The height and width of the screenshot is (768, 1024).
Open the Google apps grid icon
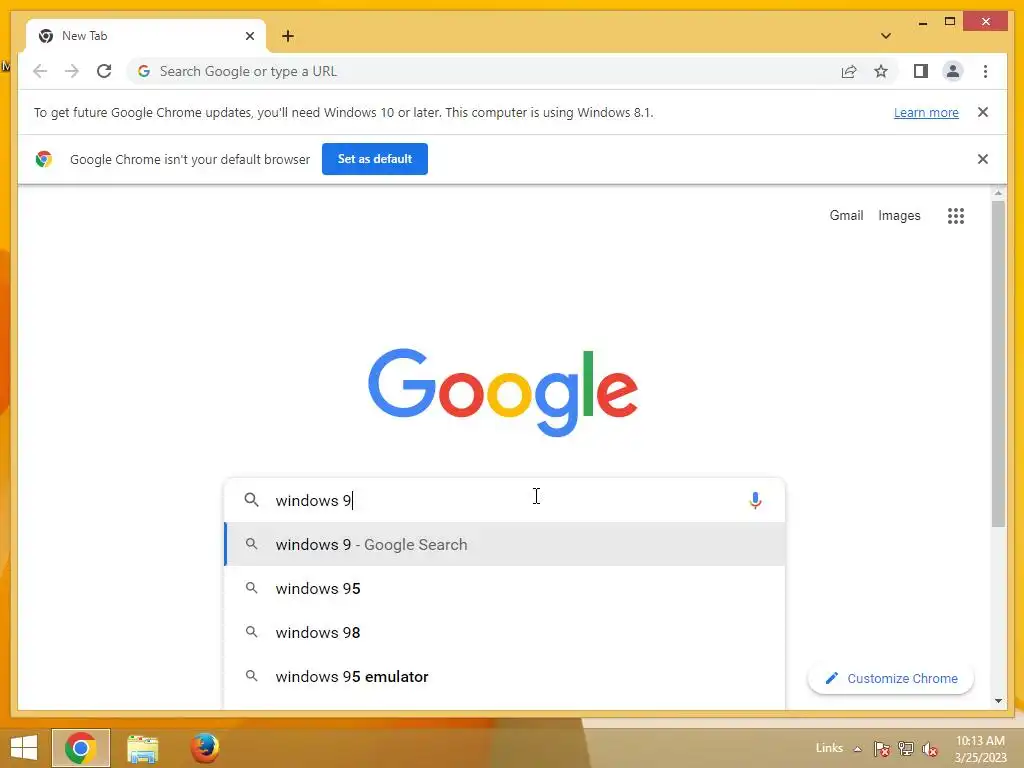955,216
